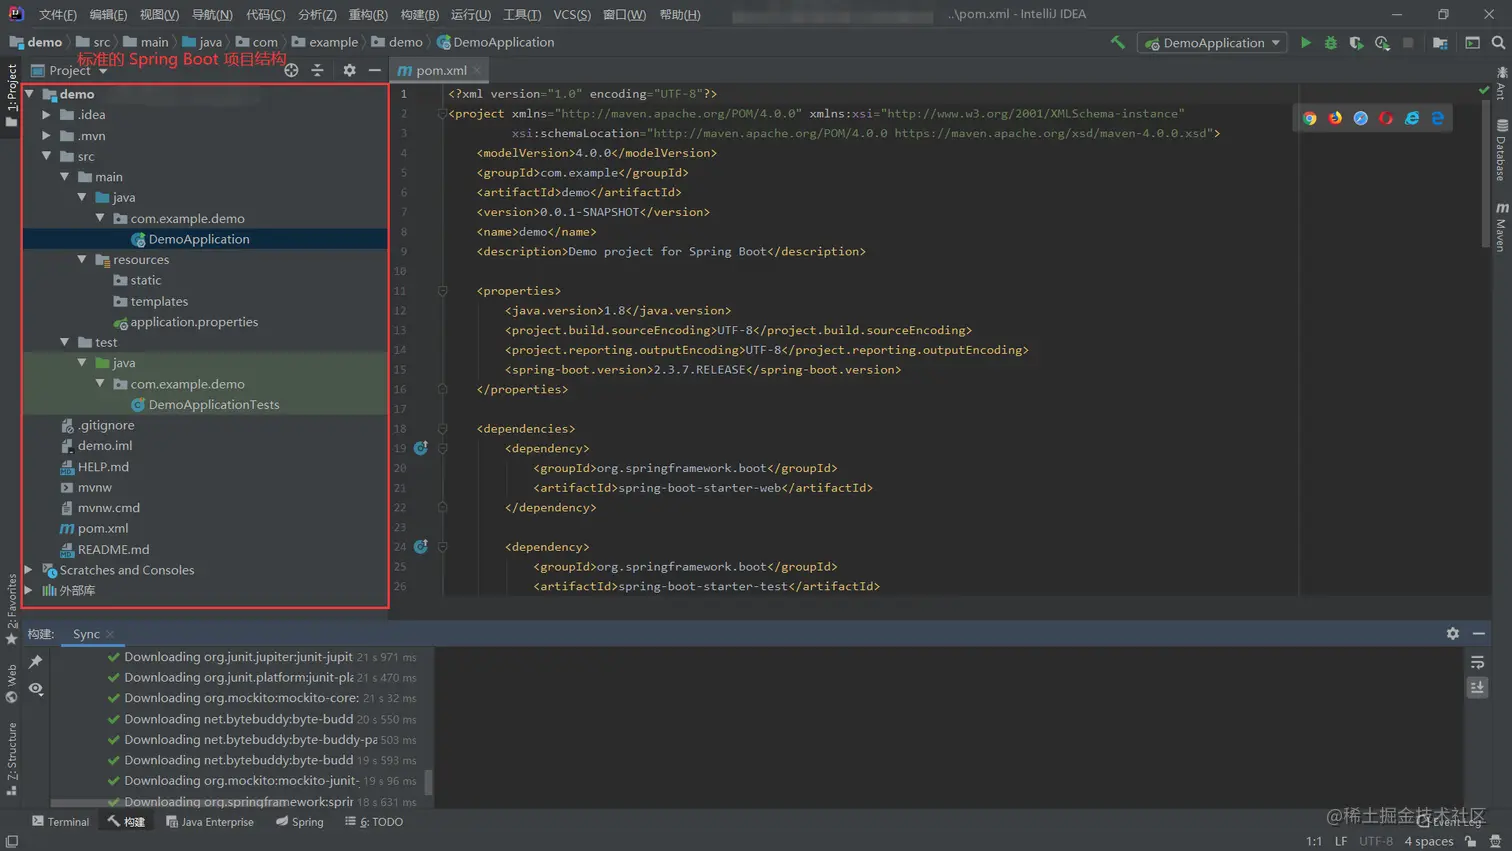Open the VCS(S) menu
This screenshot has width=1512, height=851.
572,15
